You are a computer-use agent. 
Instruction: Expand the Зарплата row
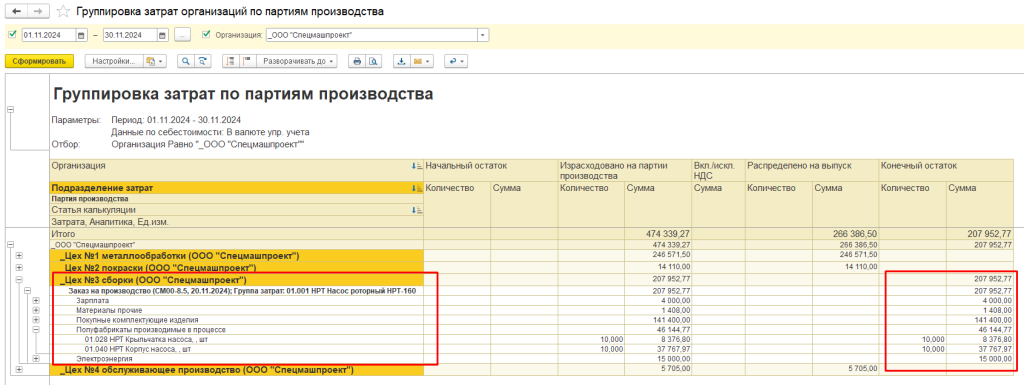click(x=36, y=300)
